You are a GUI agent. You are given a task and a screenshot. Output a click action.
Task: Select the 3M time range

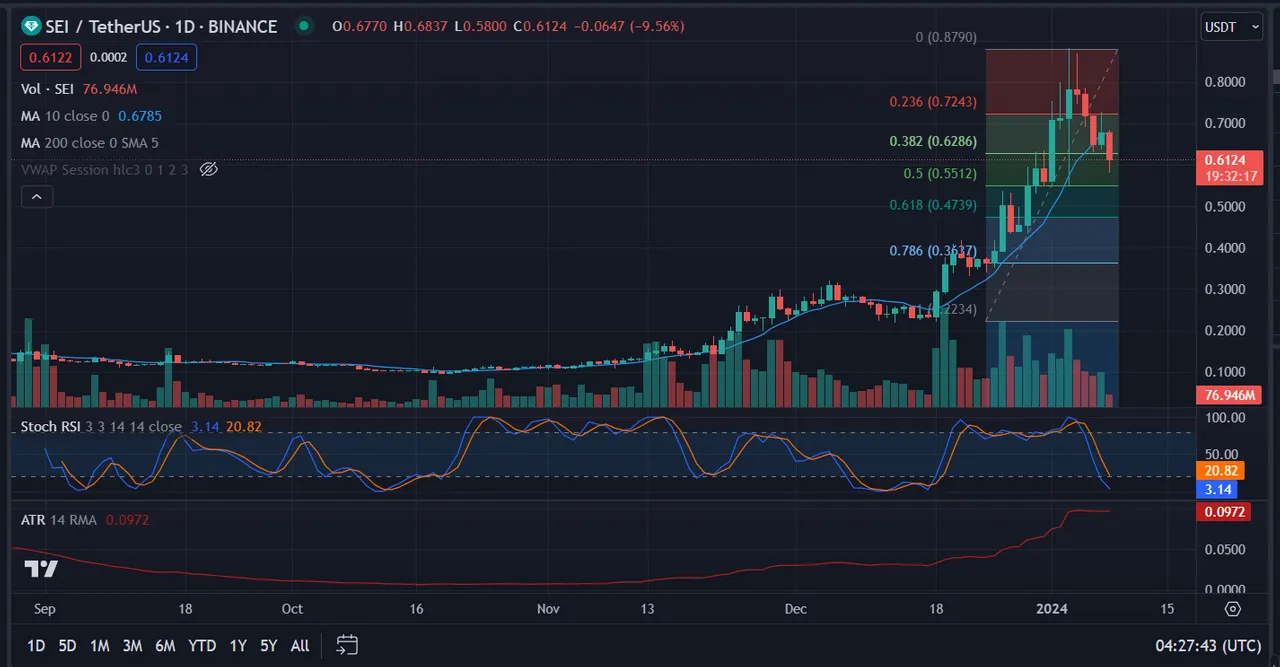pyautogui.click(x=132, y=646)
